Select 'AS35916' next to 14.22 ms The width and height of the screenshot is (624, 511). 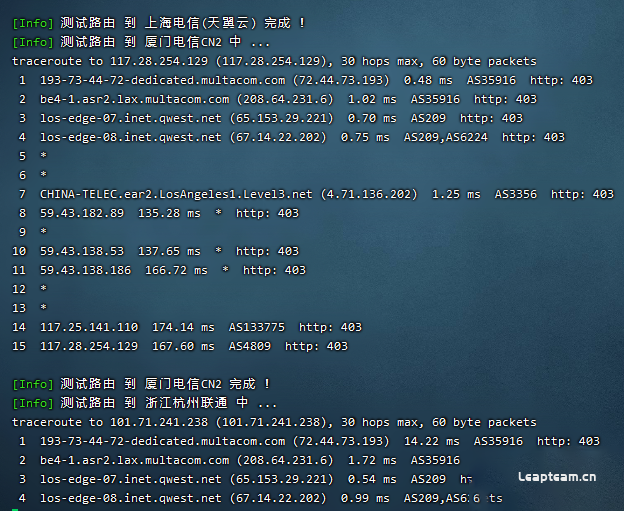pos(498,441)
